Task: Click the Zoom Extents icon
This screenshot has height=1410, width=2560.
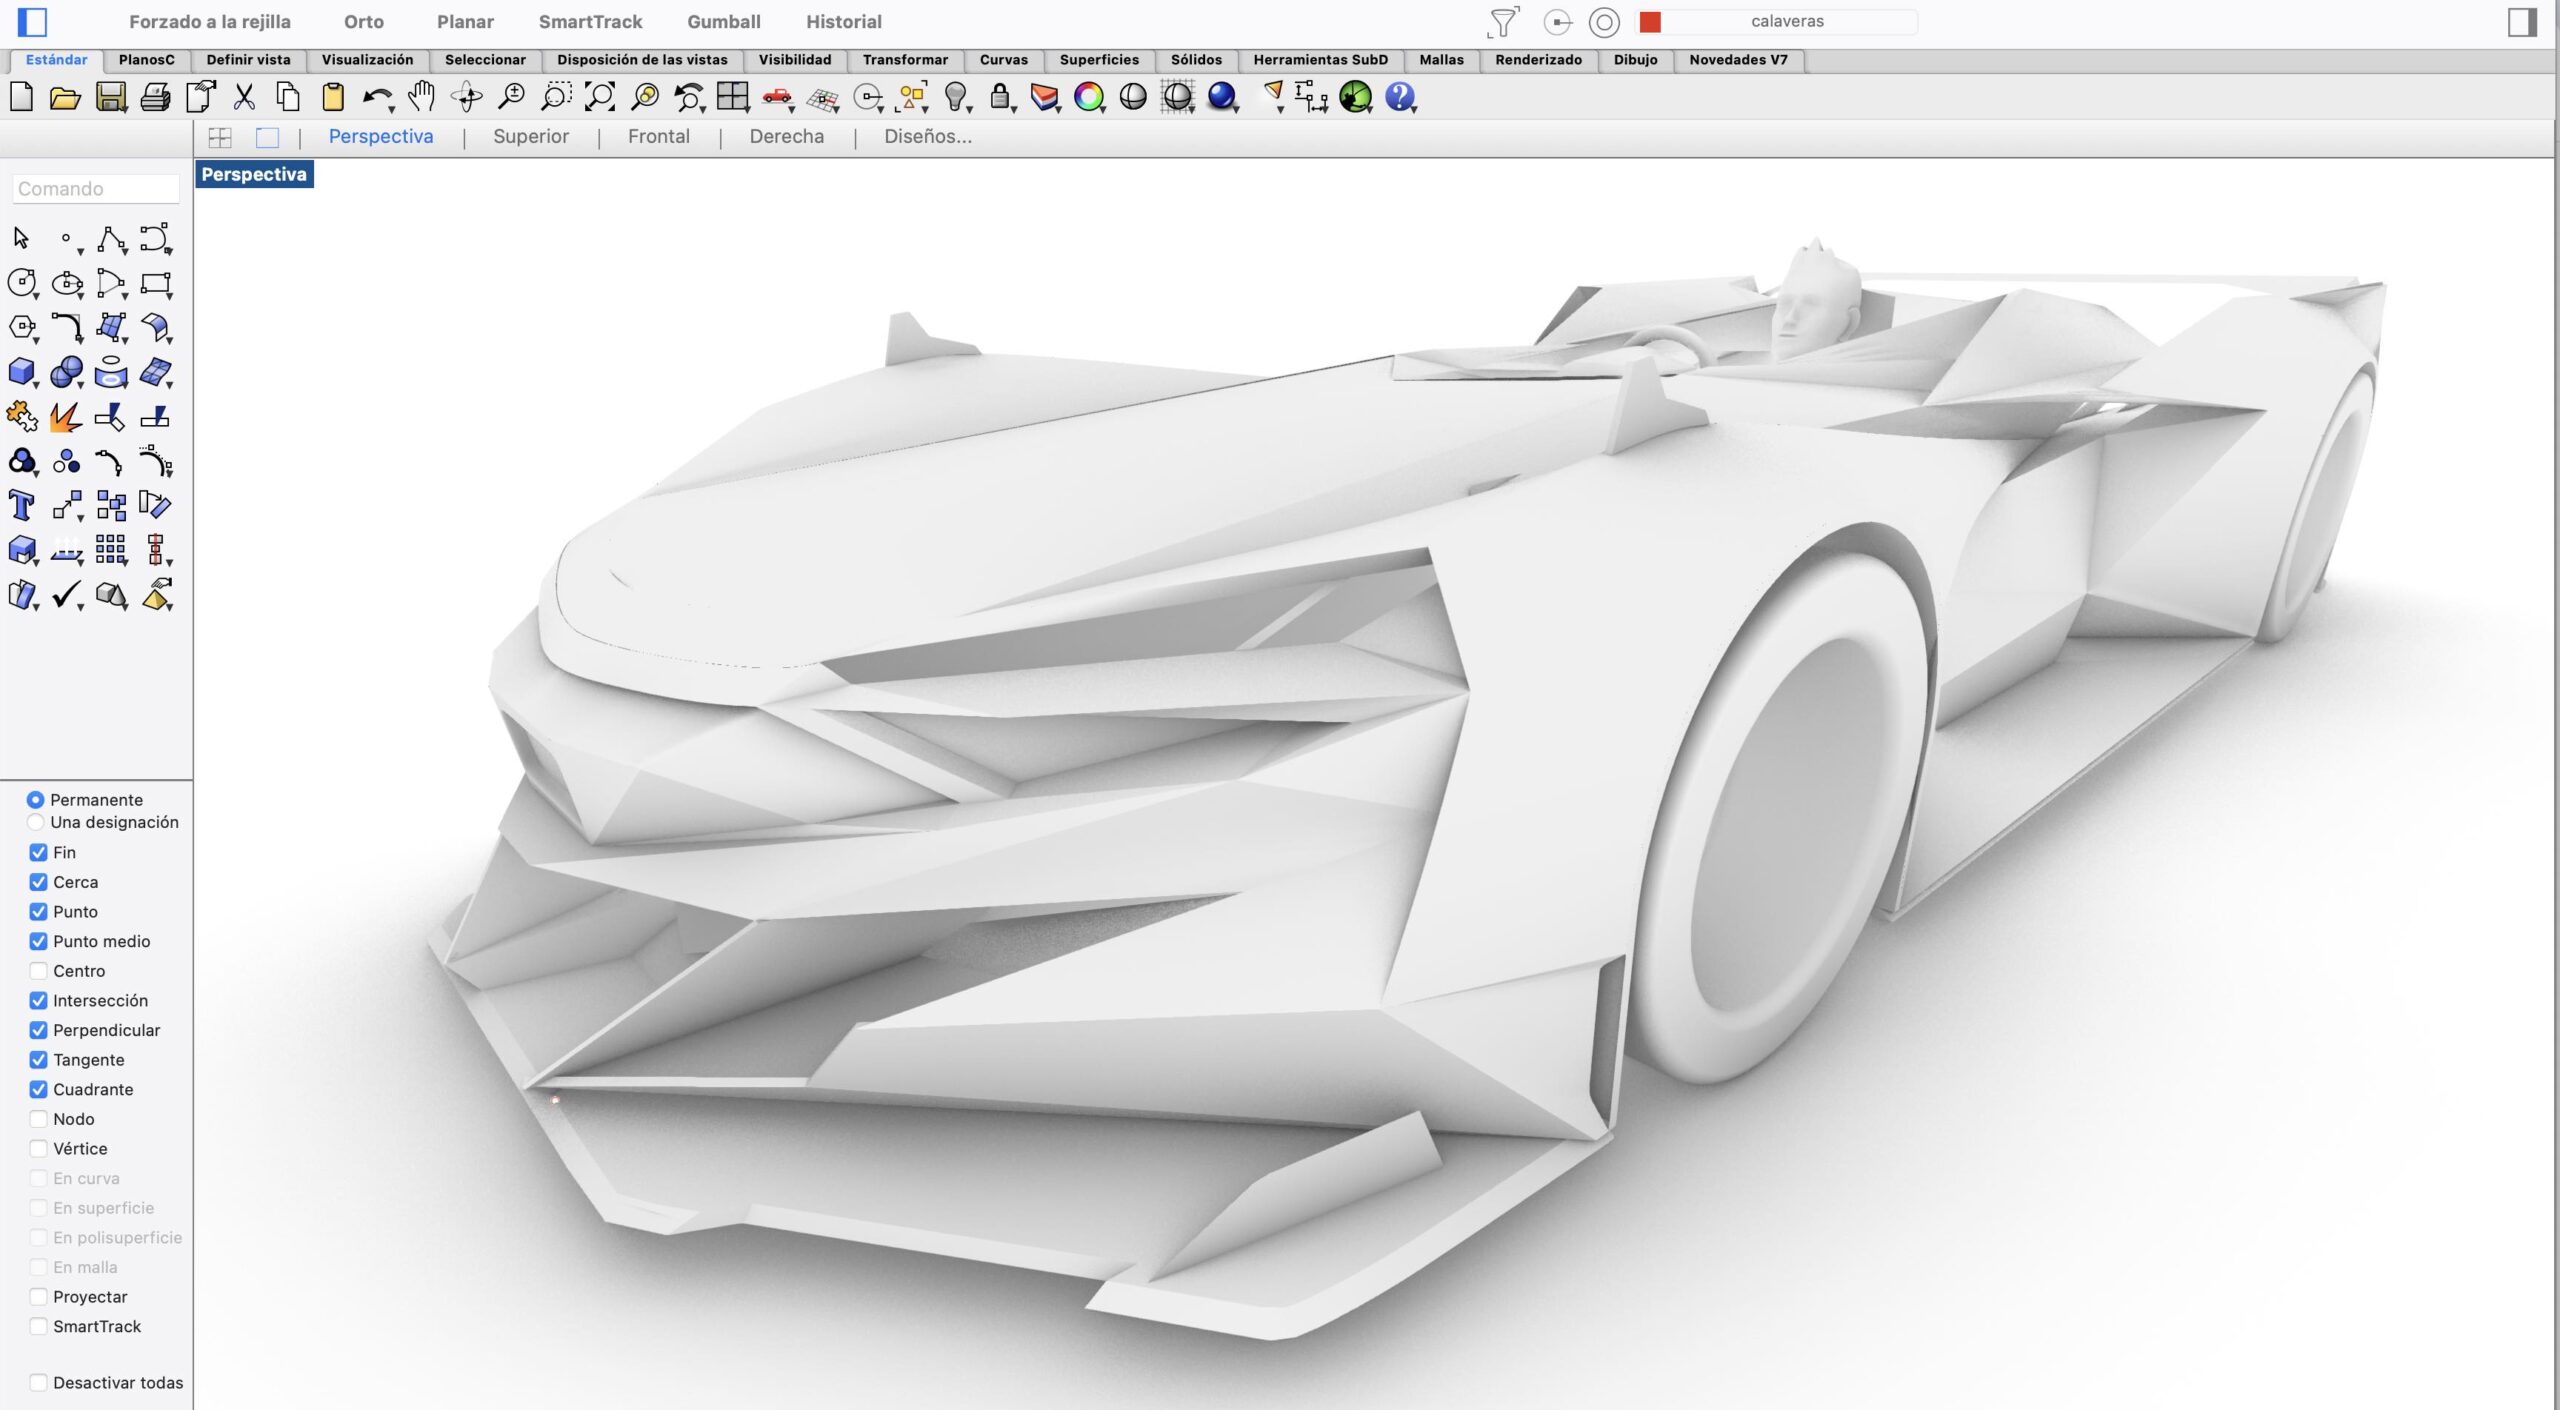Action: (600, 97)
